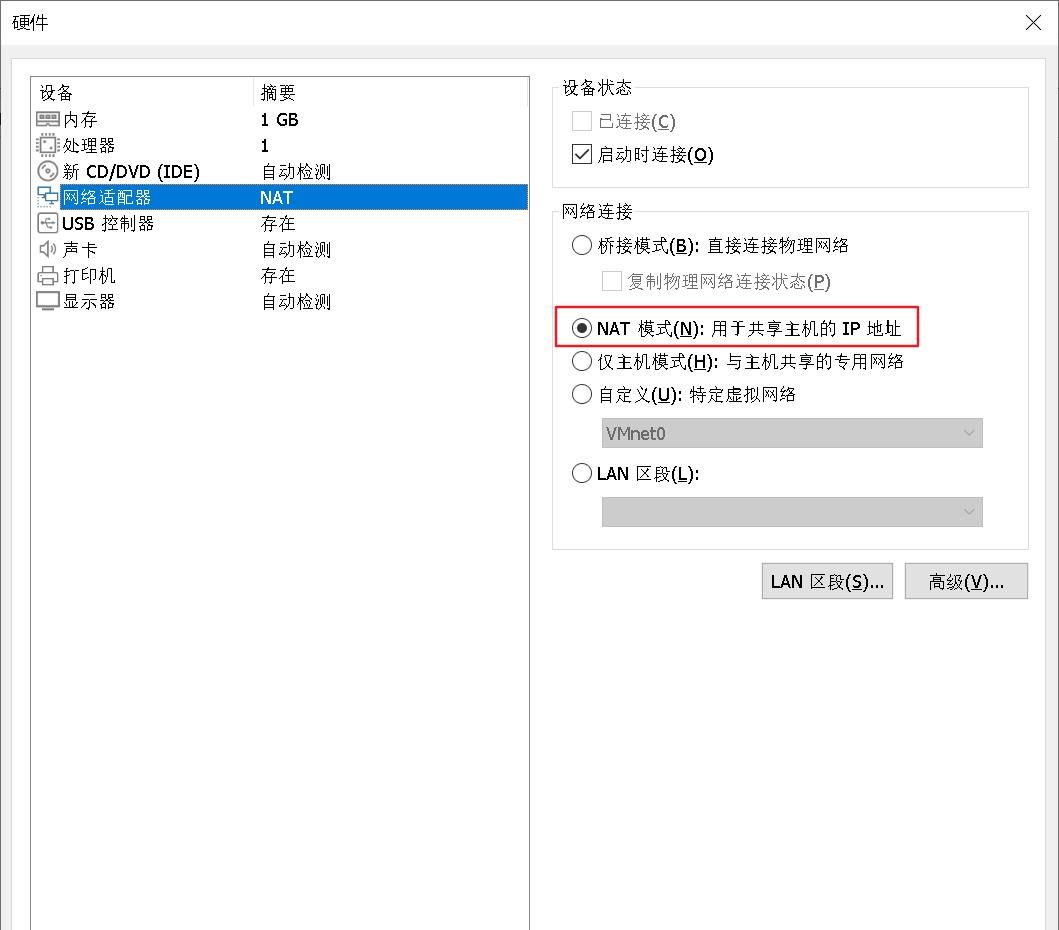The image size is (1059, 930).
Task: Select the 处理器 (processor) device icon
Action: pos(47,145)
